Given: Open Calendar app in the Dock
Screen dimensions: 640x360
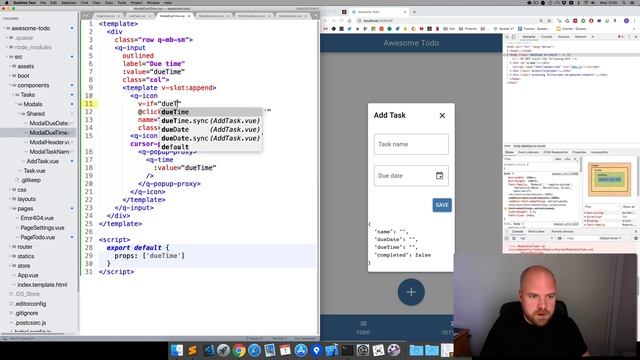Looking at the screenshot, I should point(285,350).
